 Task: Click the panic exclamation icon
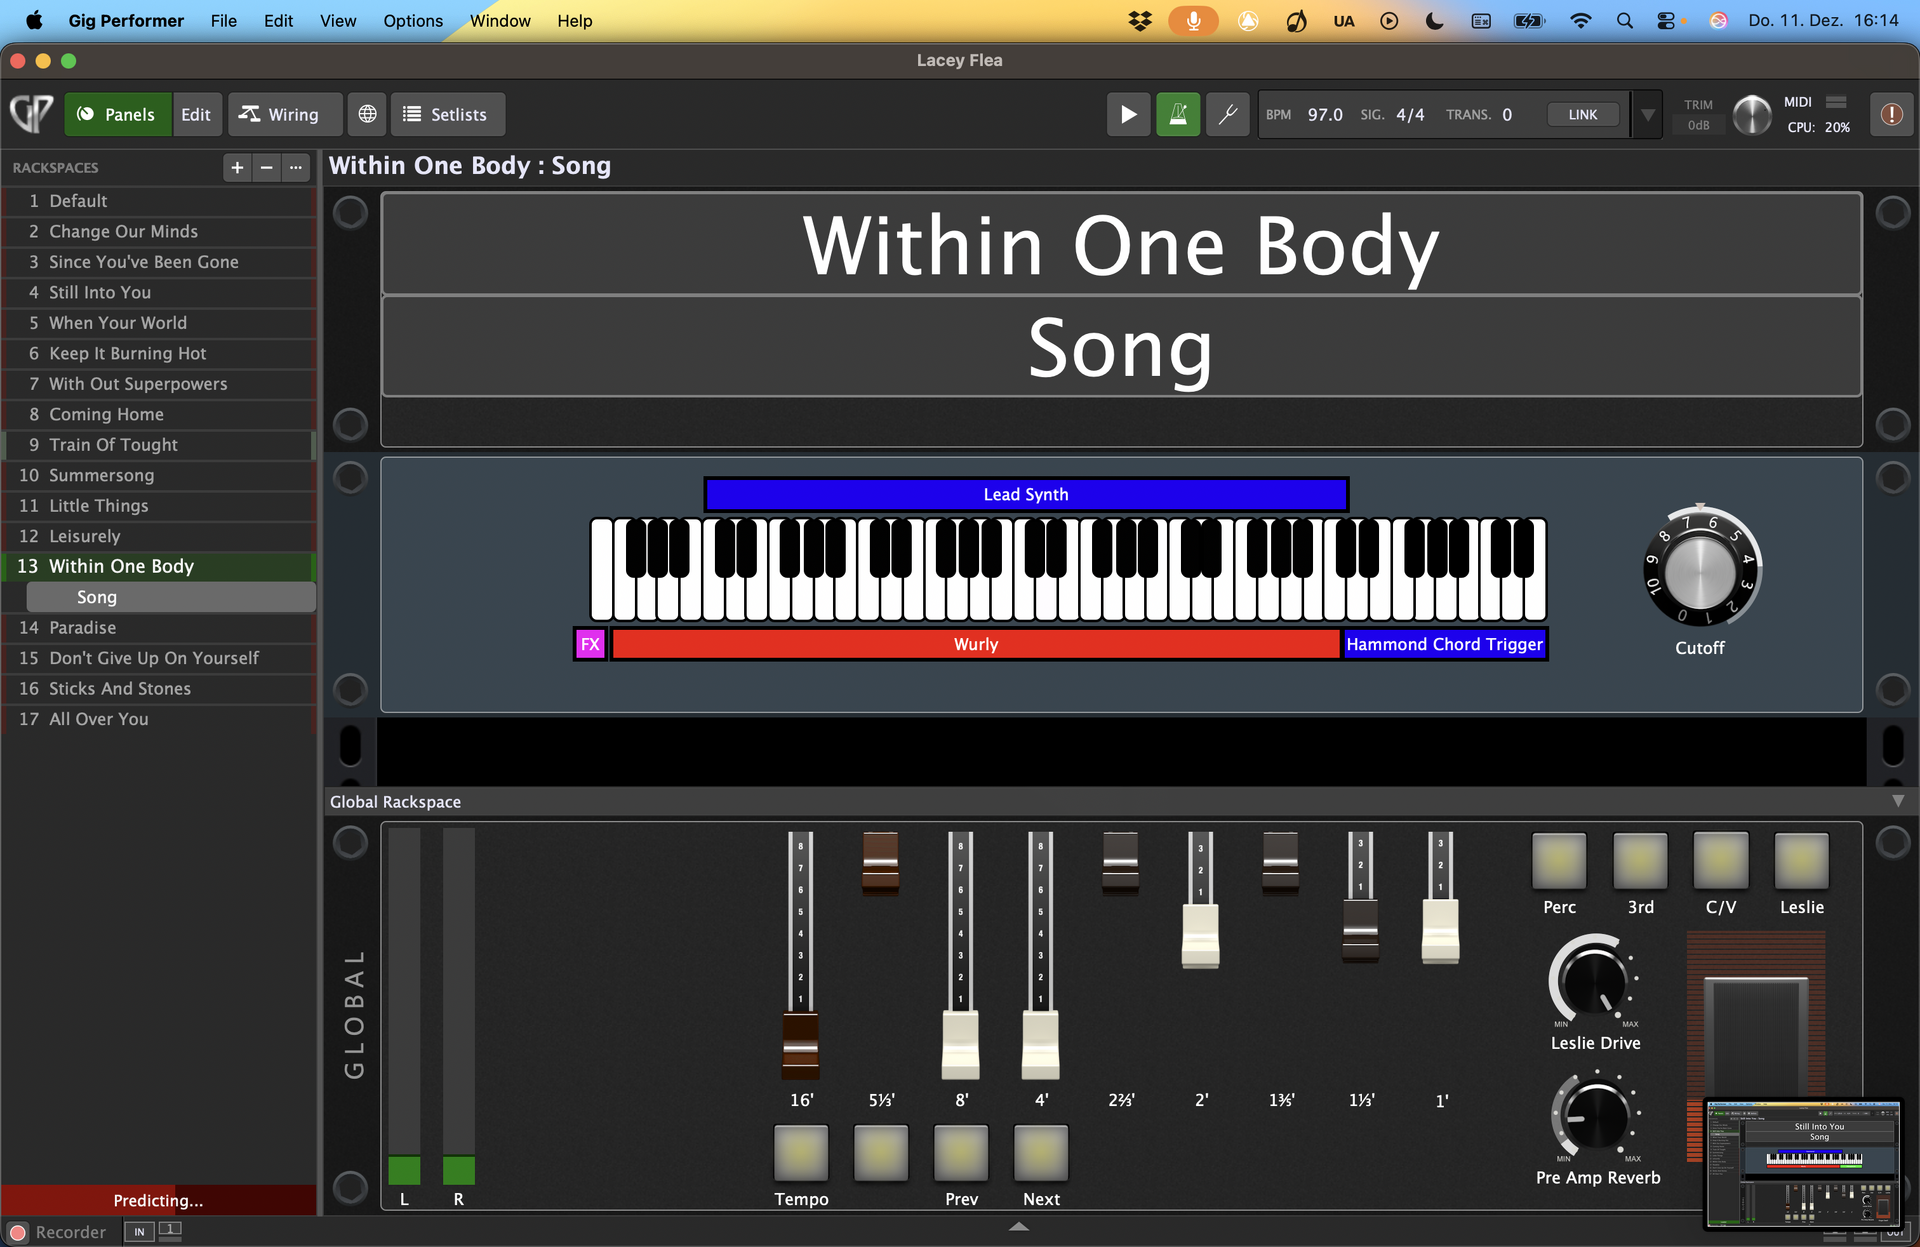coord(1891,115)
